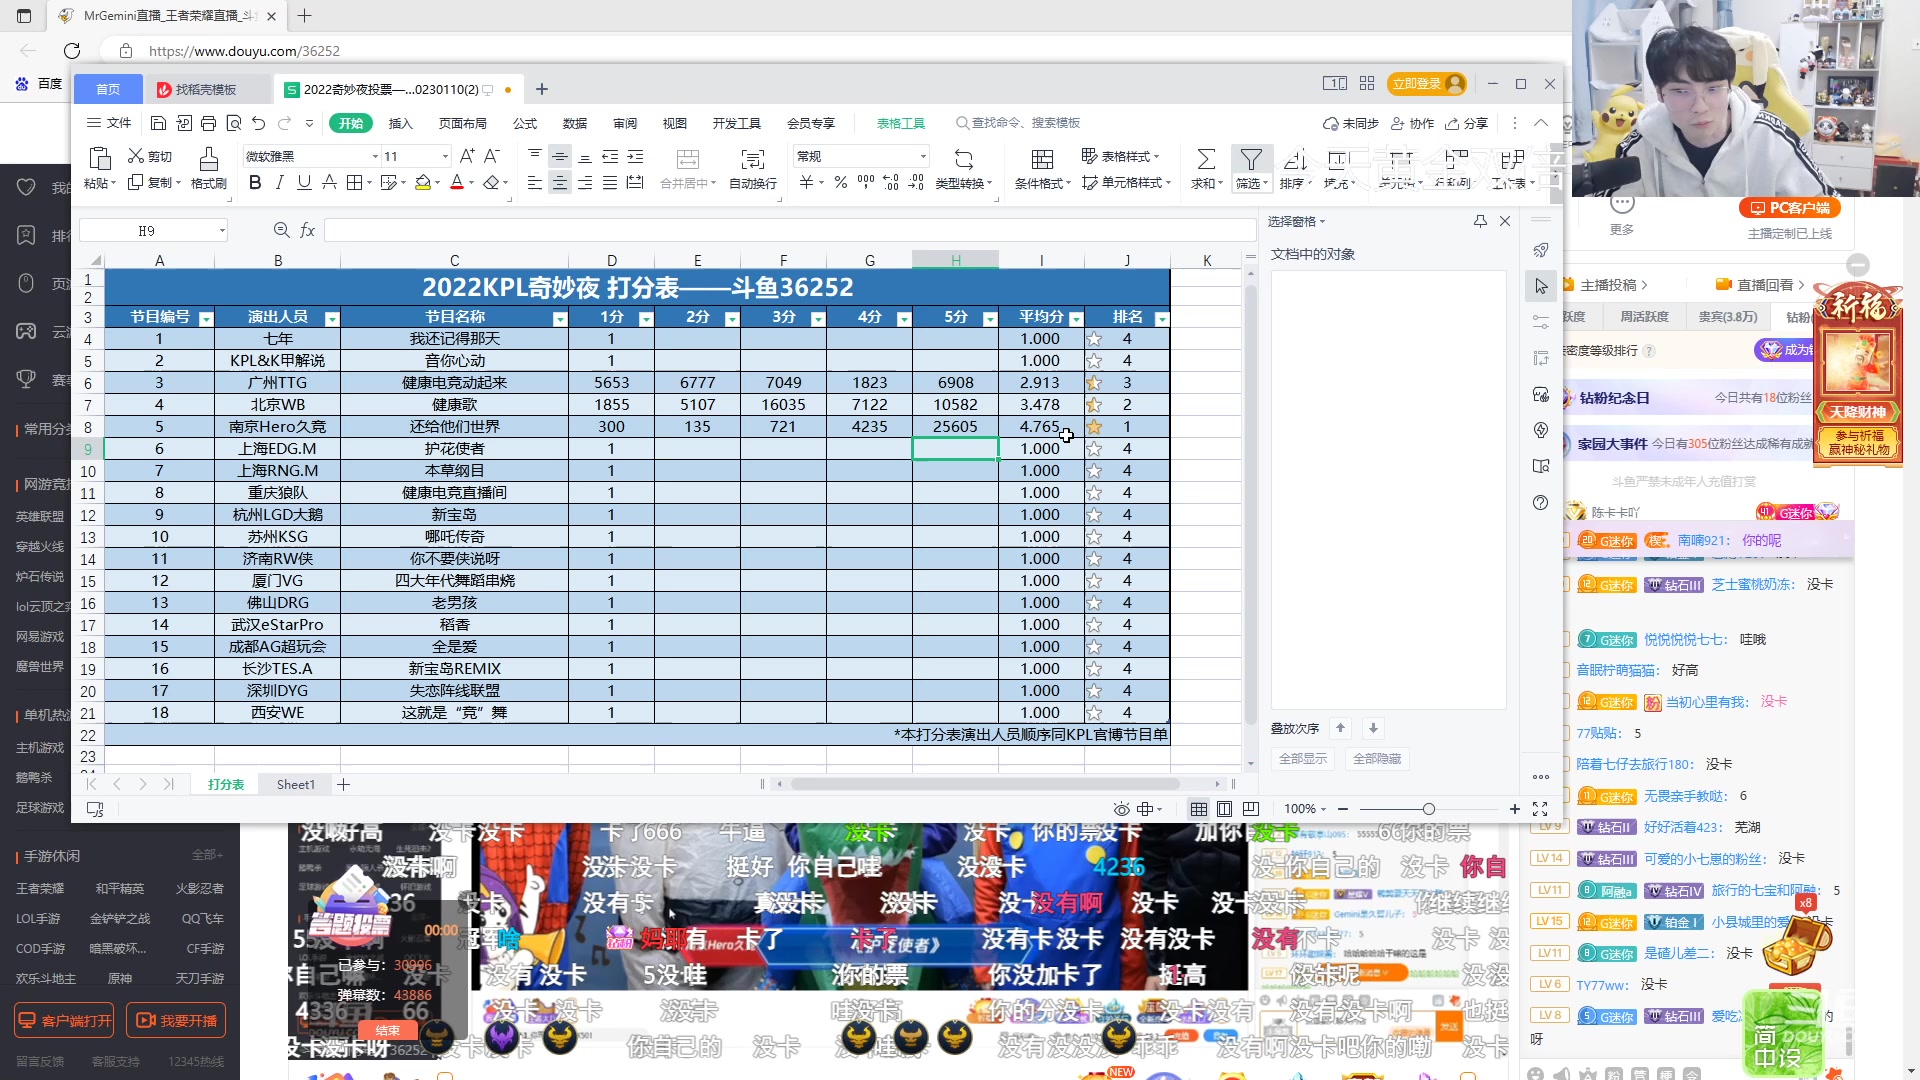Open the font size dropdown
This screenshot has width=1920, height=1080.
[445, 157]
